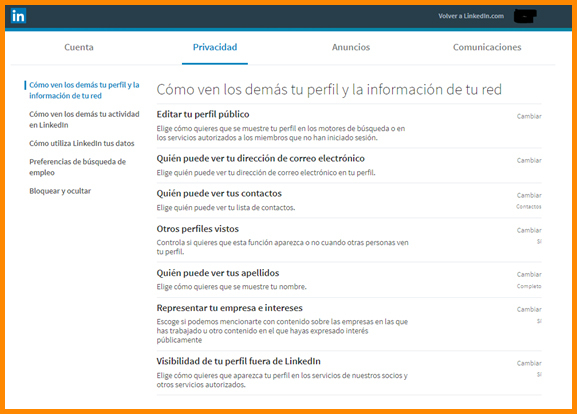Image resolution: width=577 pixels, height=414 pixels.
Task: Click page title 'Cómo ven los demás tu perfil y la información de tu red'
Action: click(x=329, y=90)
